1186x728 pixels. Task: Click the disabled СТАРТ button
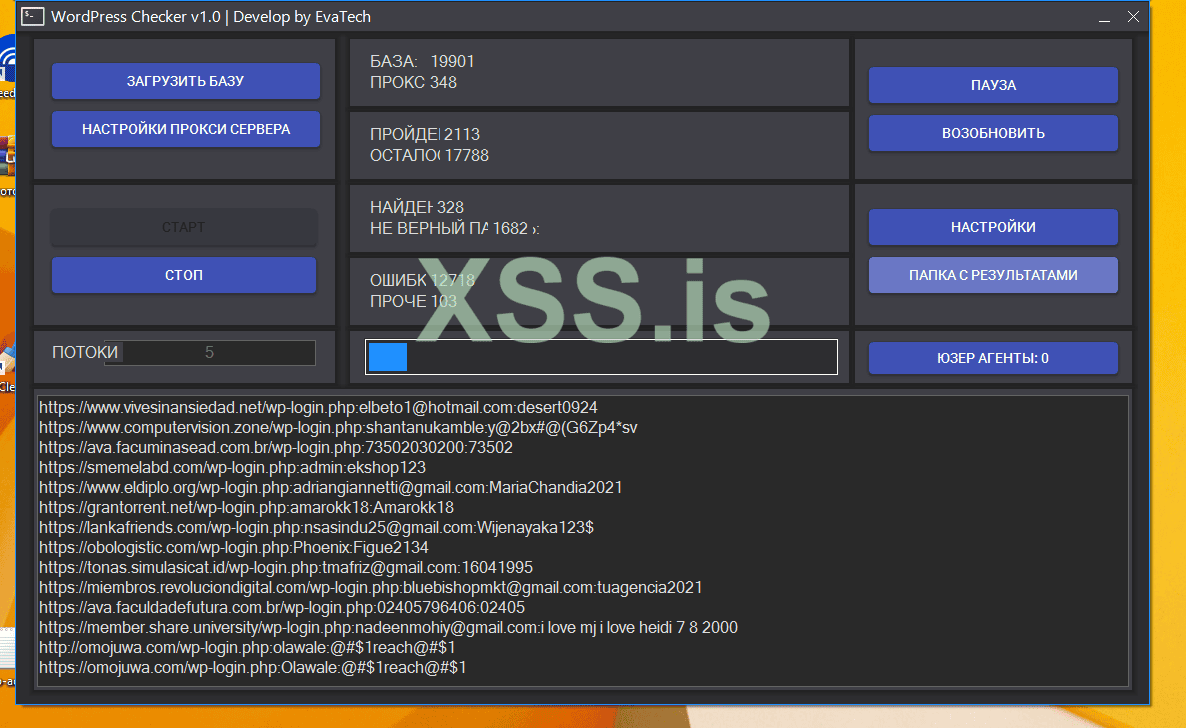click(x=184, y=227)
